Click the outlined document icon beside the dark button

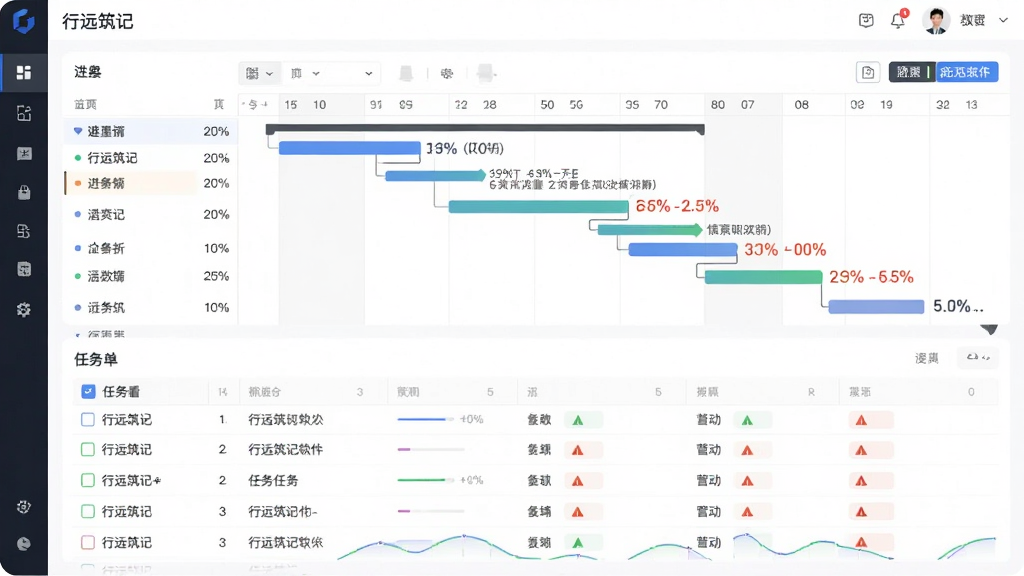pos(868,72)
